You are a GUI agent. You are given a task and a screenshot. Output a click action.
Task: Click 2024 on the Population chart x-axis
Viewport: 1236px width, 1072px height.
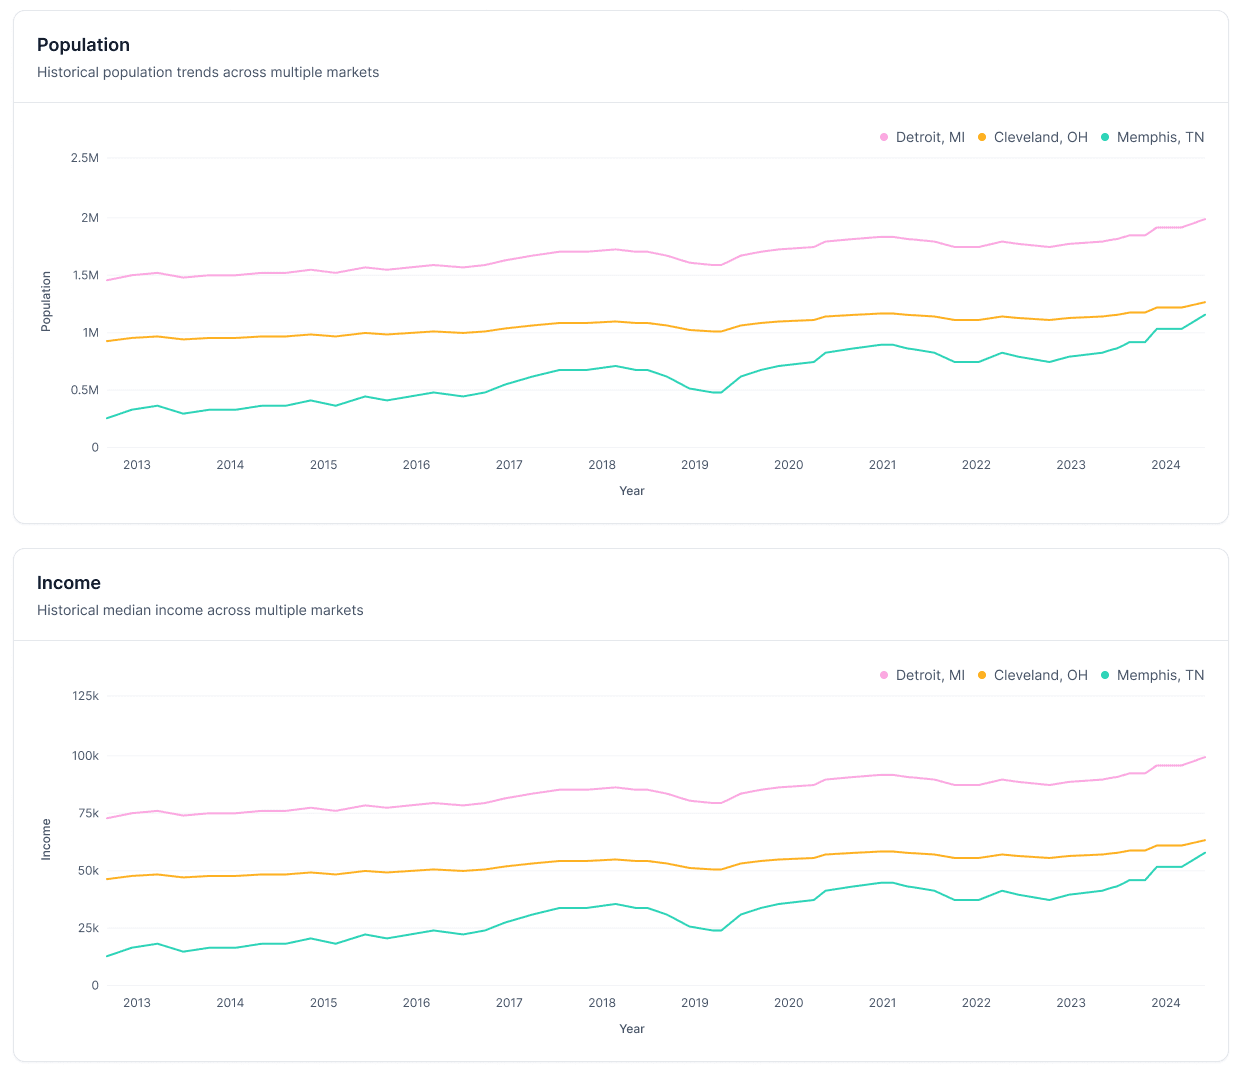[1166, 465]
